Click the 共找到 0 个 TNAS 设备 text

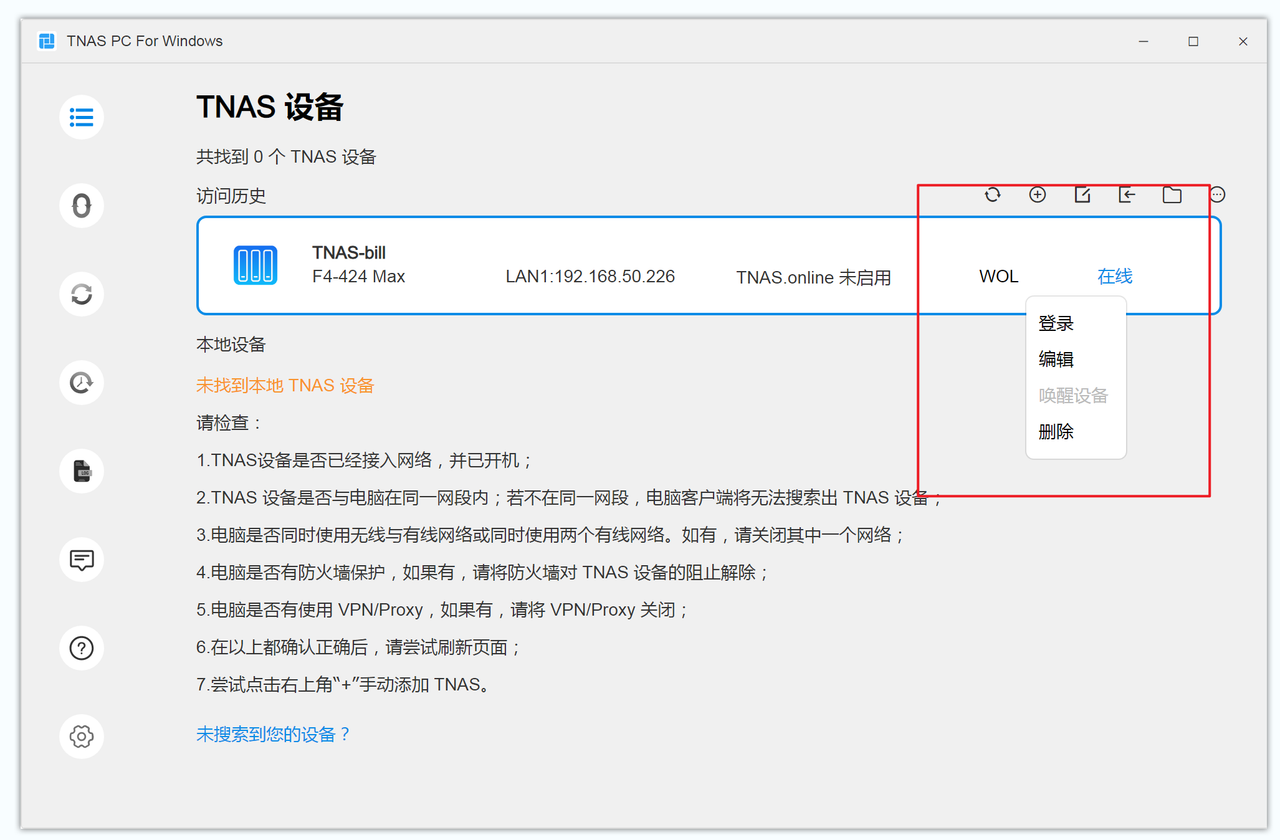[286, 157]
